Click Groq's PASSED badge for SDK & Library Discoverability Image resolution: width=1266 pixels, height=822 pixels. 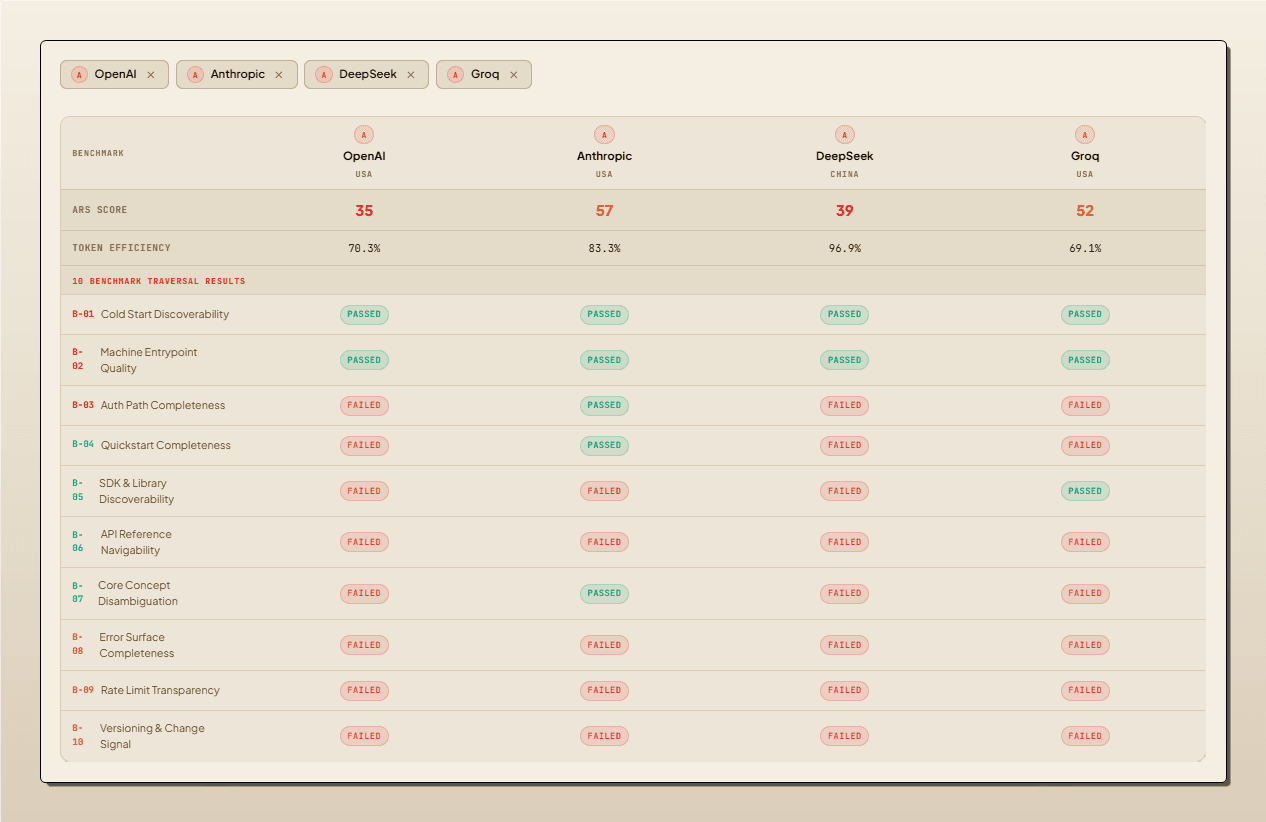1085,491
